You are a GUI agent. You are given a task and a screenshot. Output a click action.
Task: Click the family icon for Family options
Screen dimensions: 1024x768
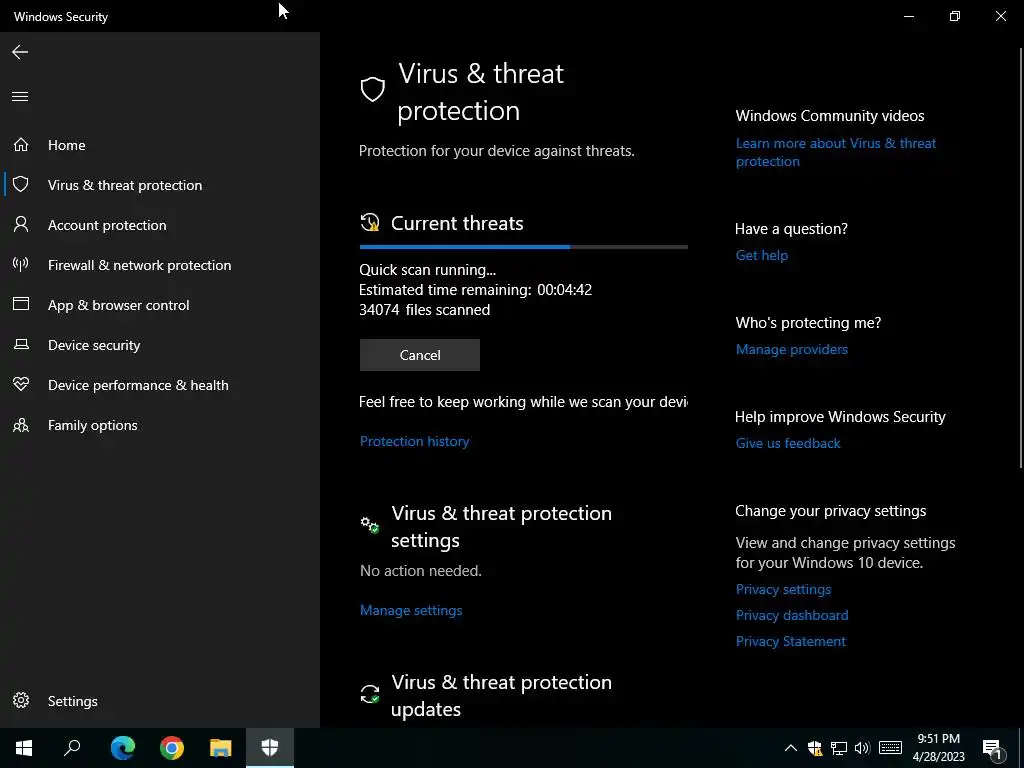[x=21, y=425]
